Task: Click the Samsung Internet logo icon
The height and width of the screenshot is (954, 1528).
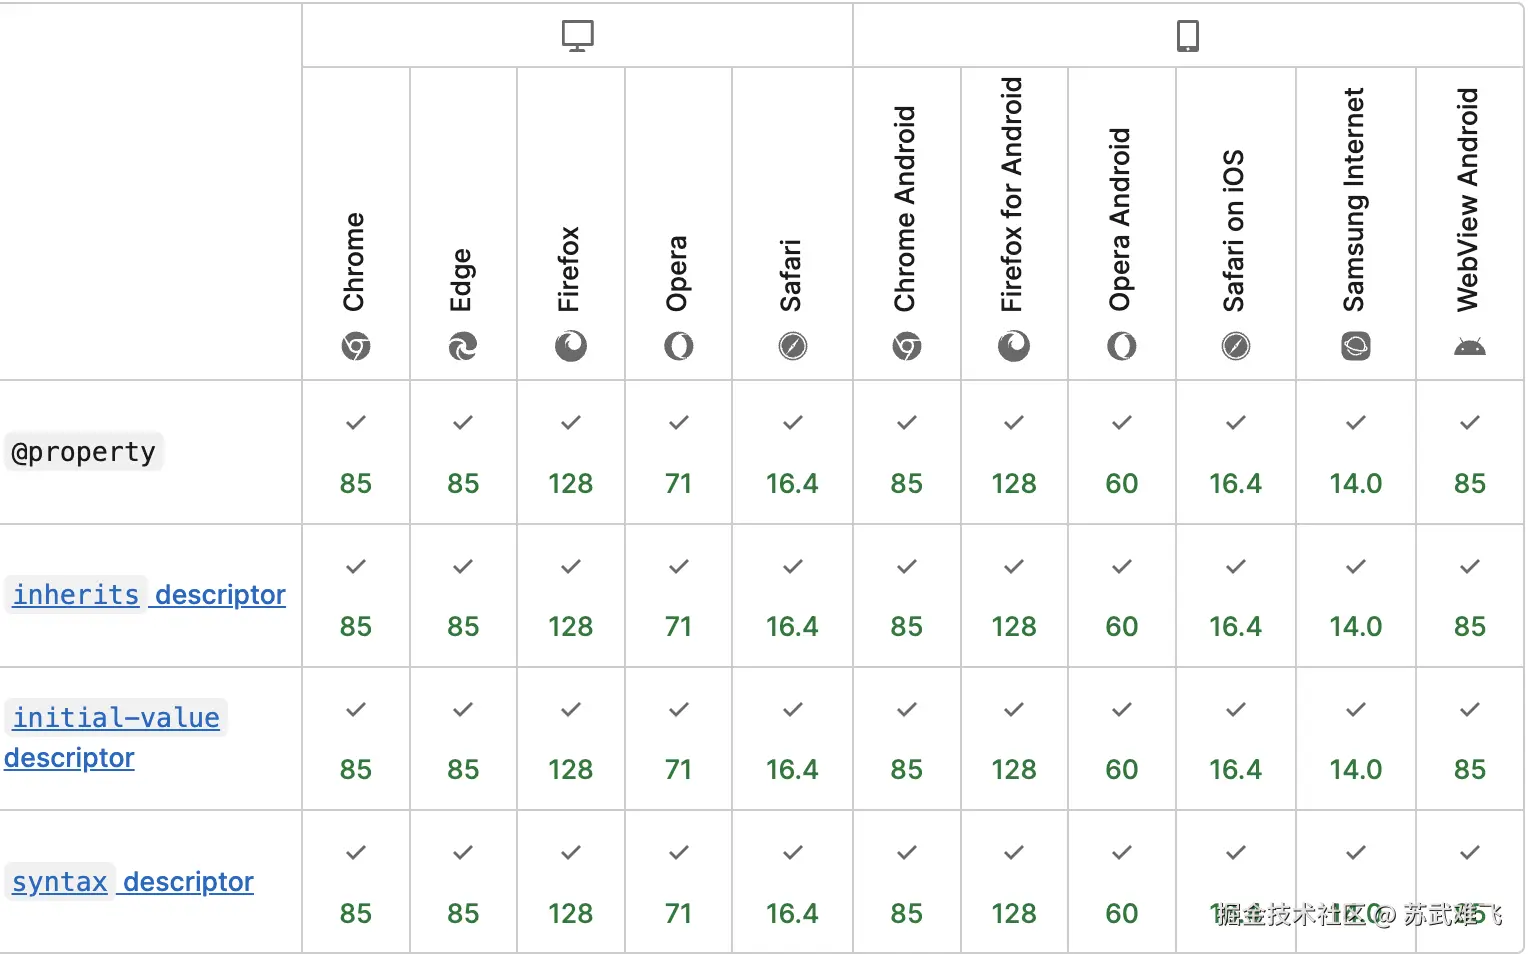Action: (1356, 347)
